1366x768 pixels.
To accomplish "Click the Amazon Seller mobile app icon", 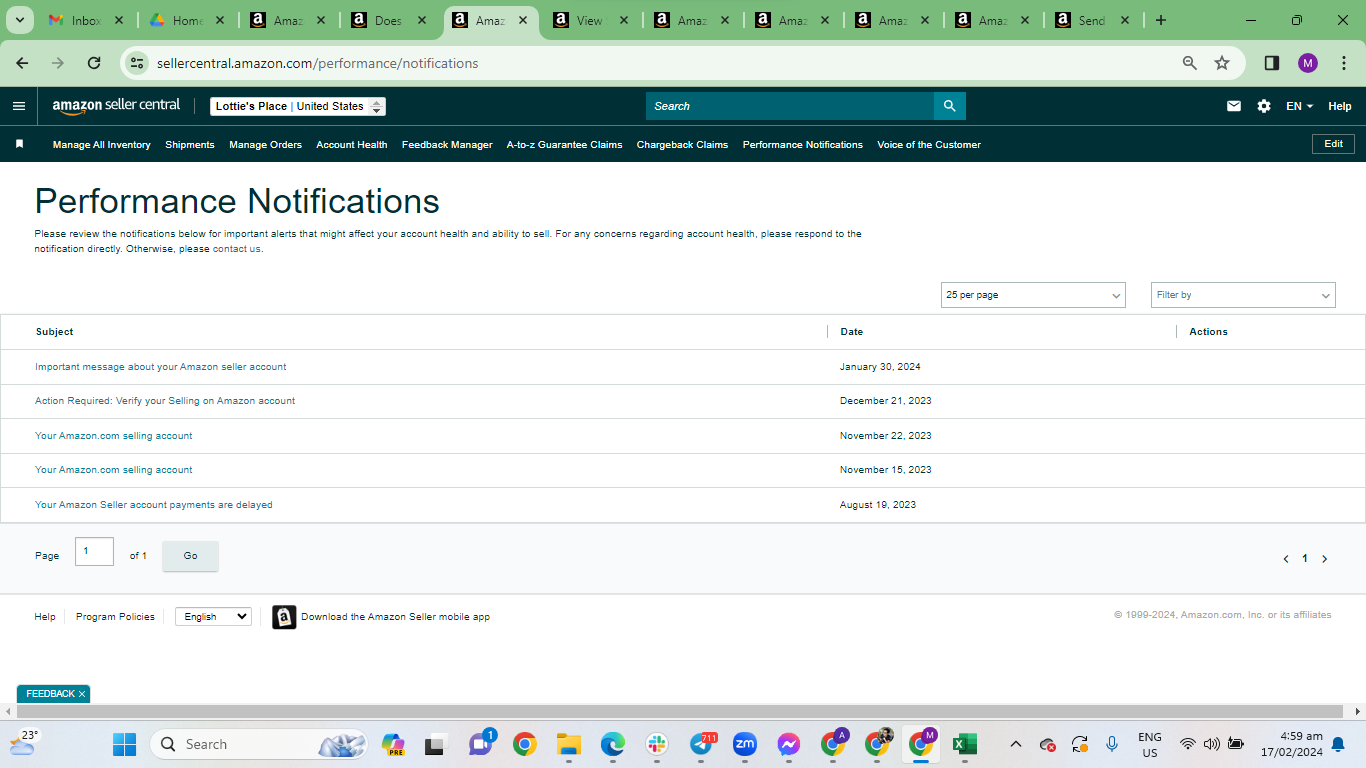I will 284,617.
